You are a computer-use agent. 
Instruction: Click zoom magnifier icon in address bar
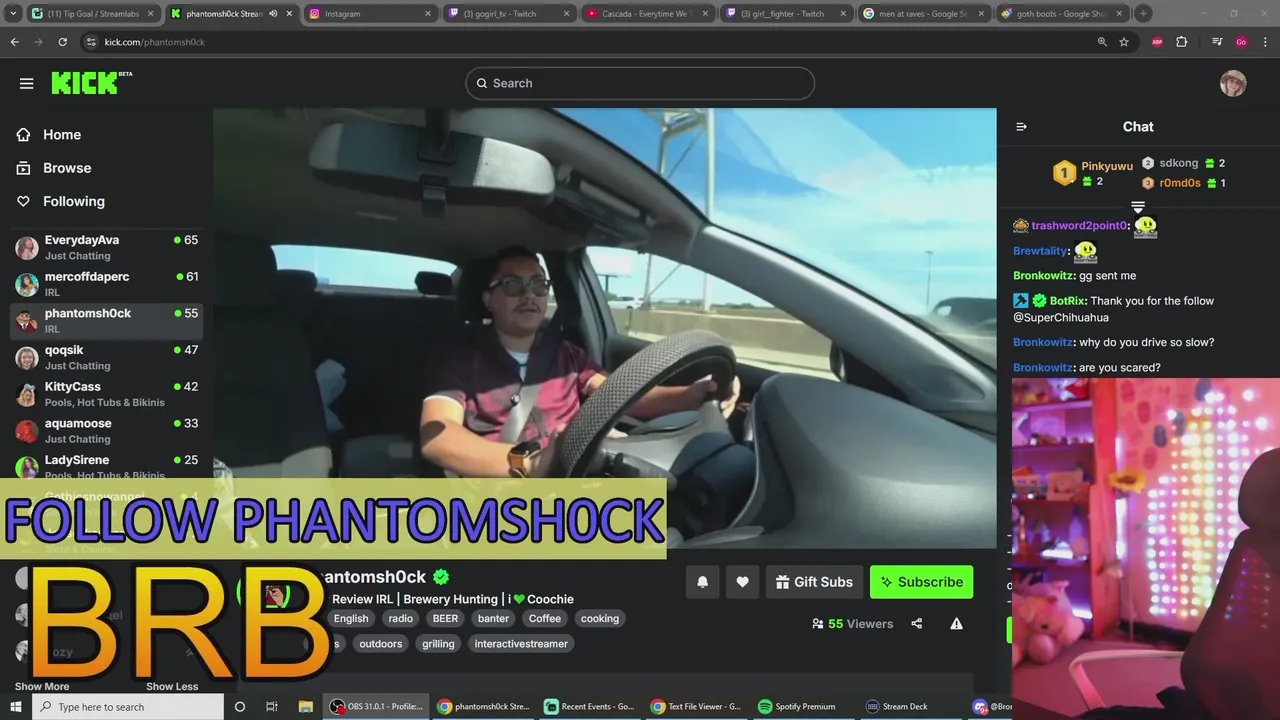[x=1102, y=42]
